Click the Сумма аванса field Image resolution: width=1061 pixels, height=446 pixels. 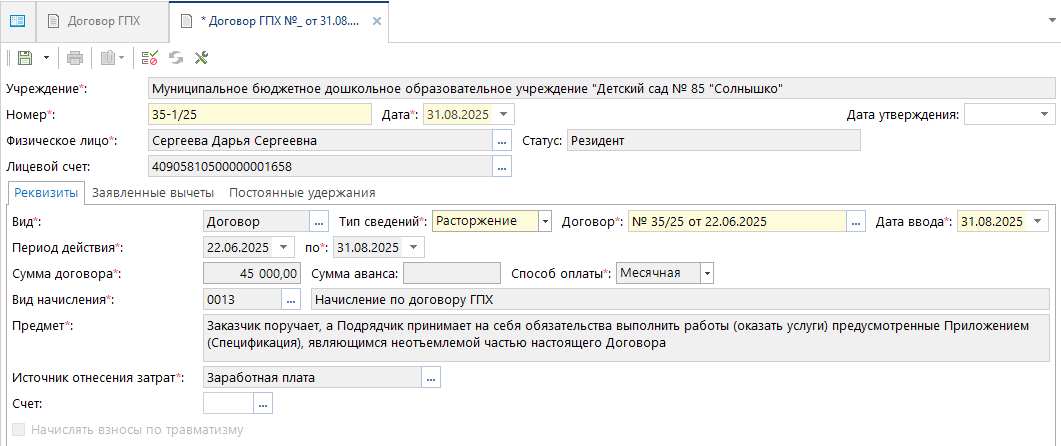[x=451, y=273]
